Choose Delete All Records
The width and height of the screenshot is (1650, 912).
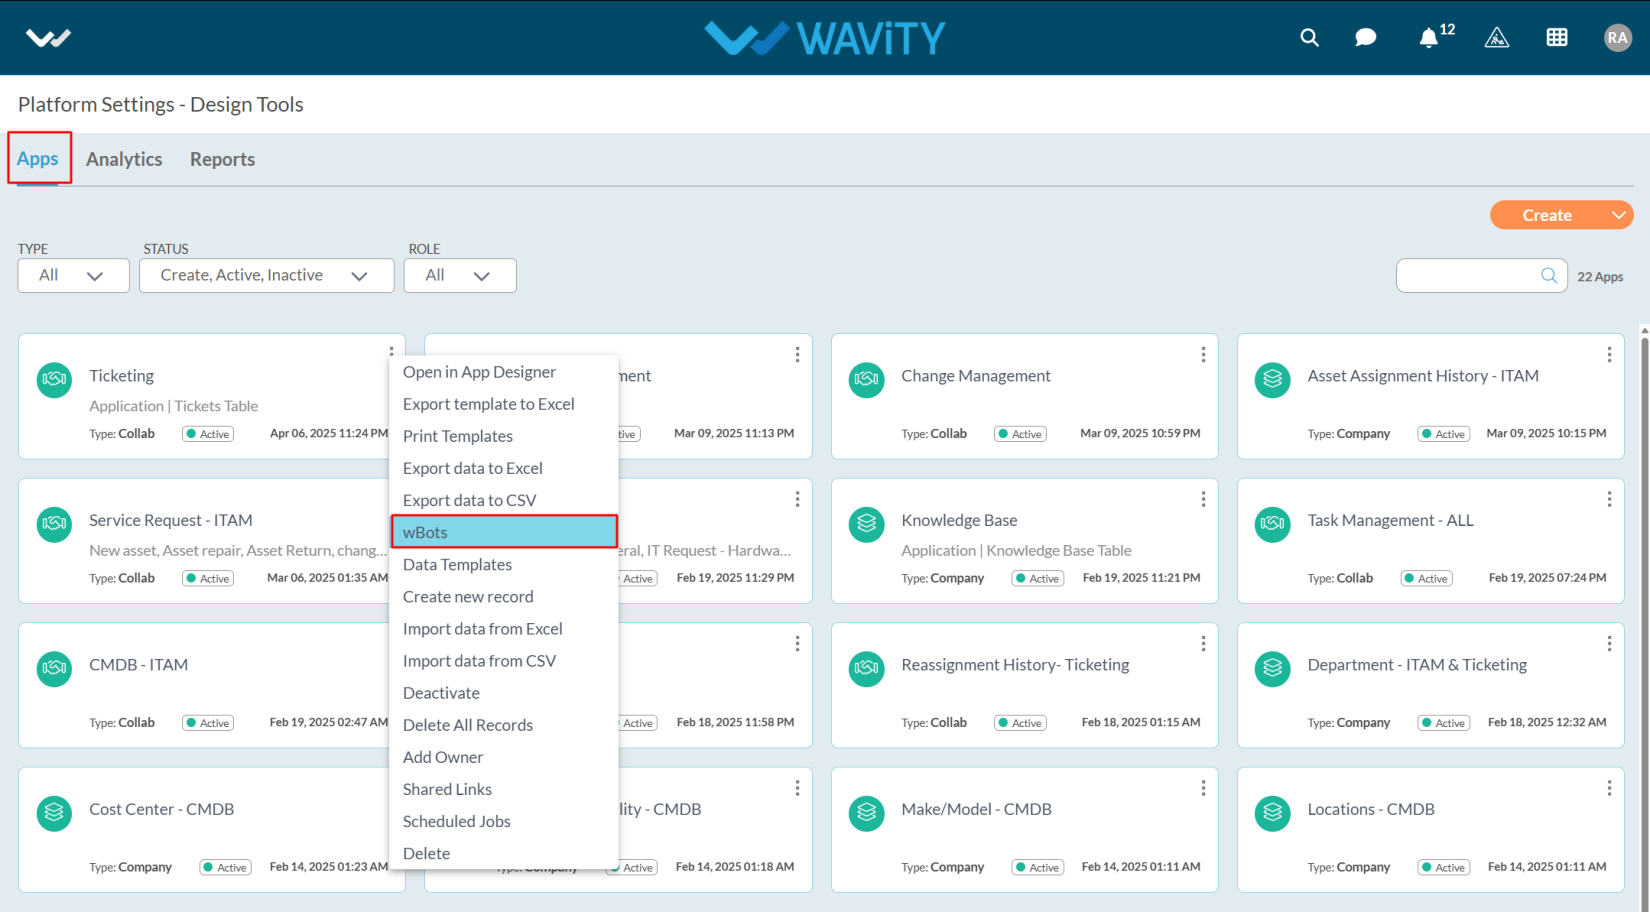click(504, 725)
